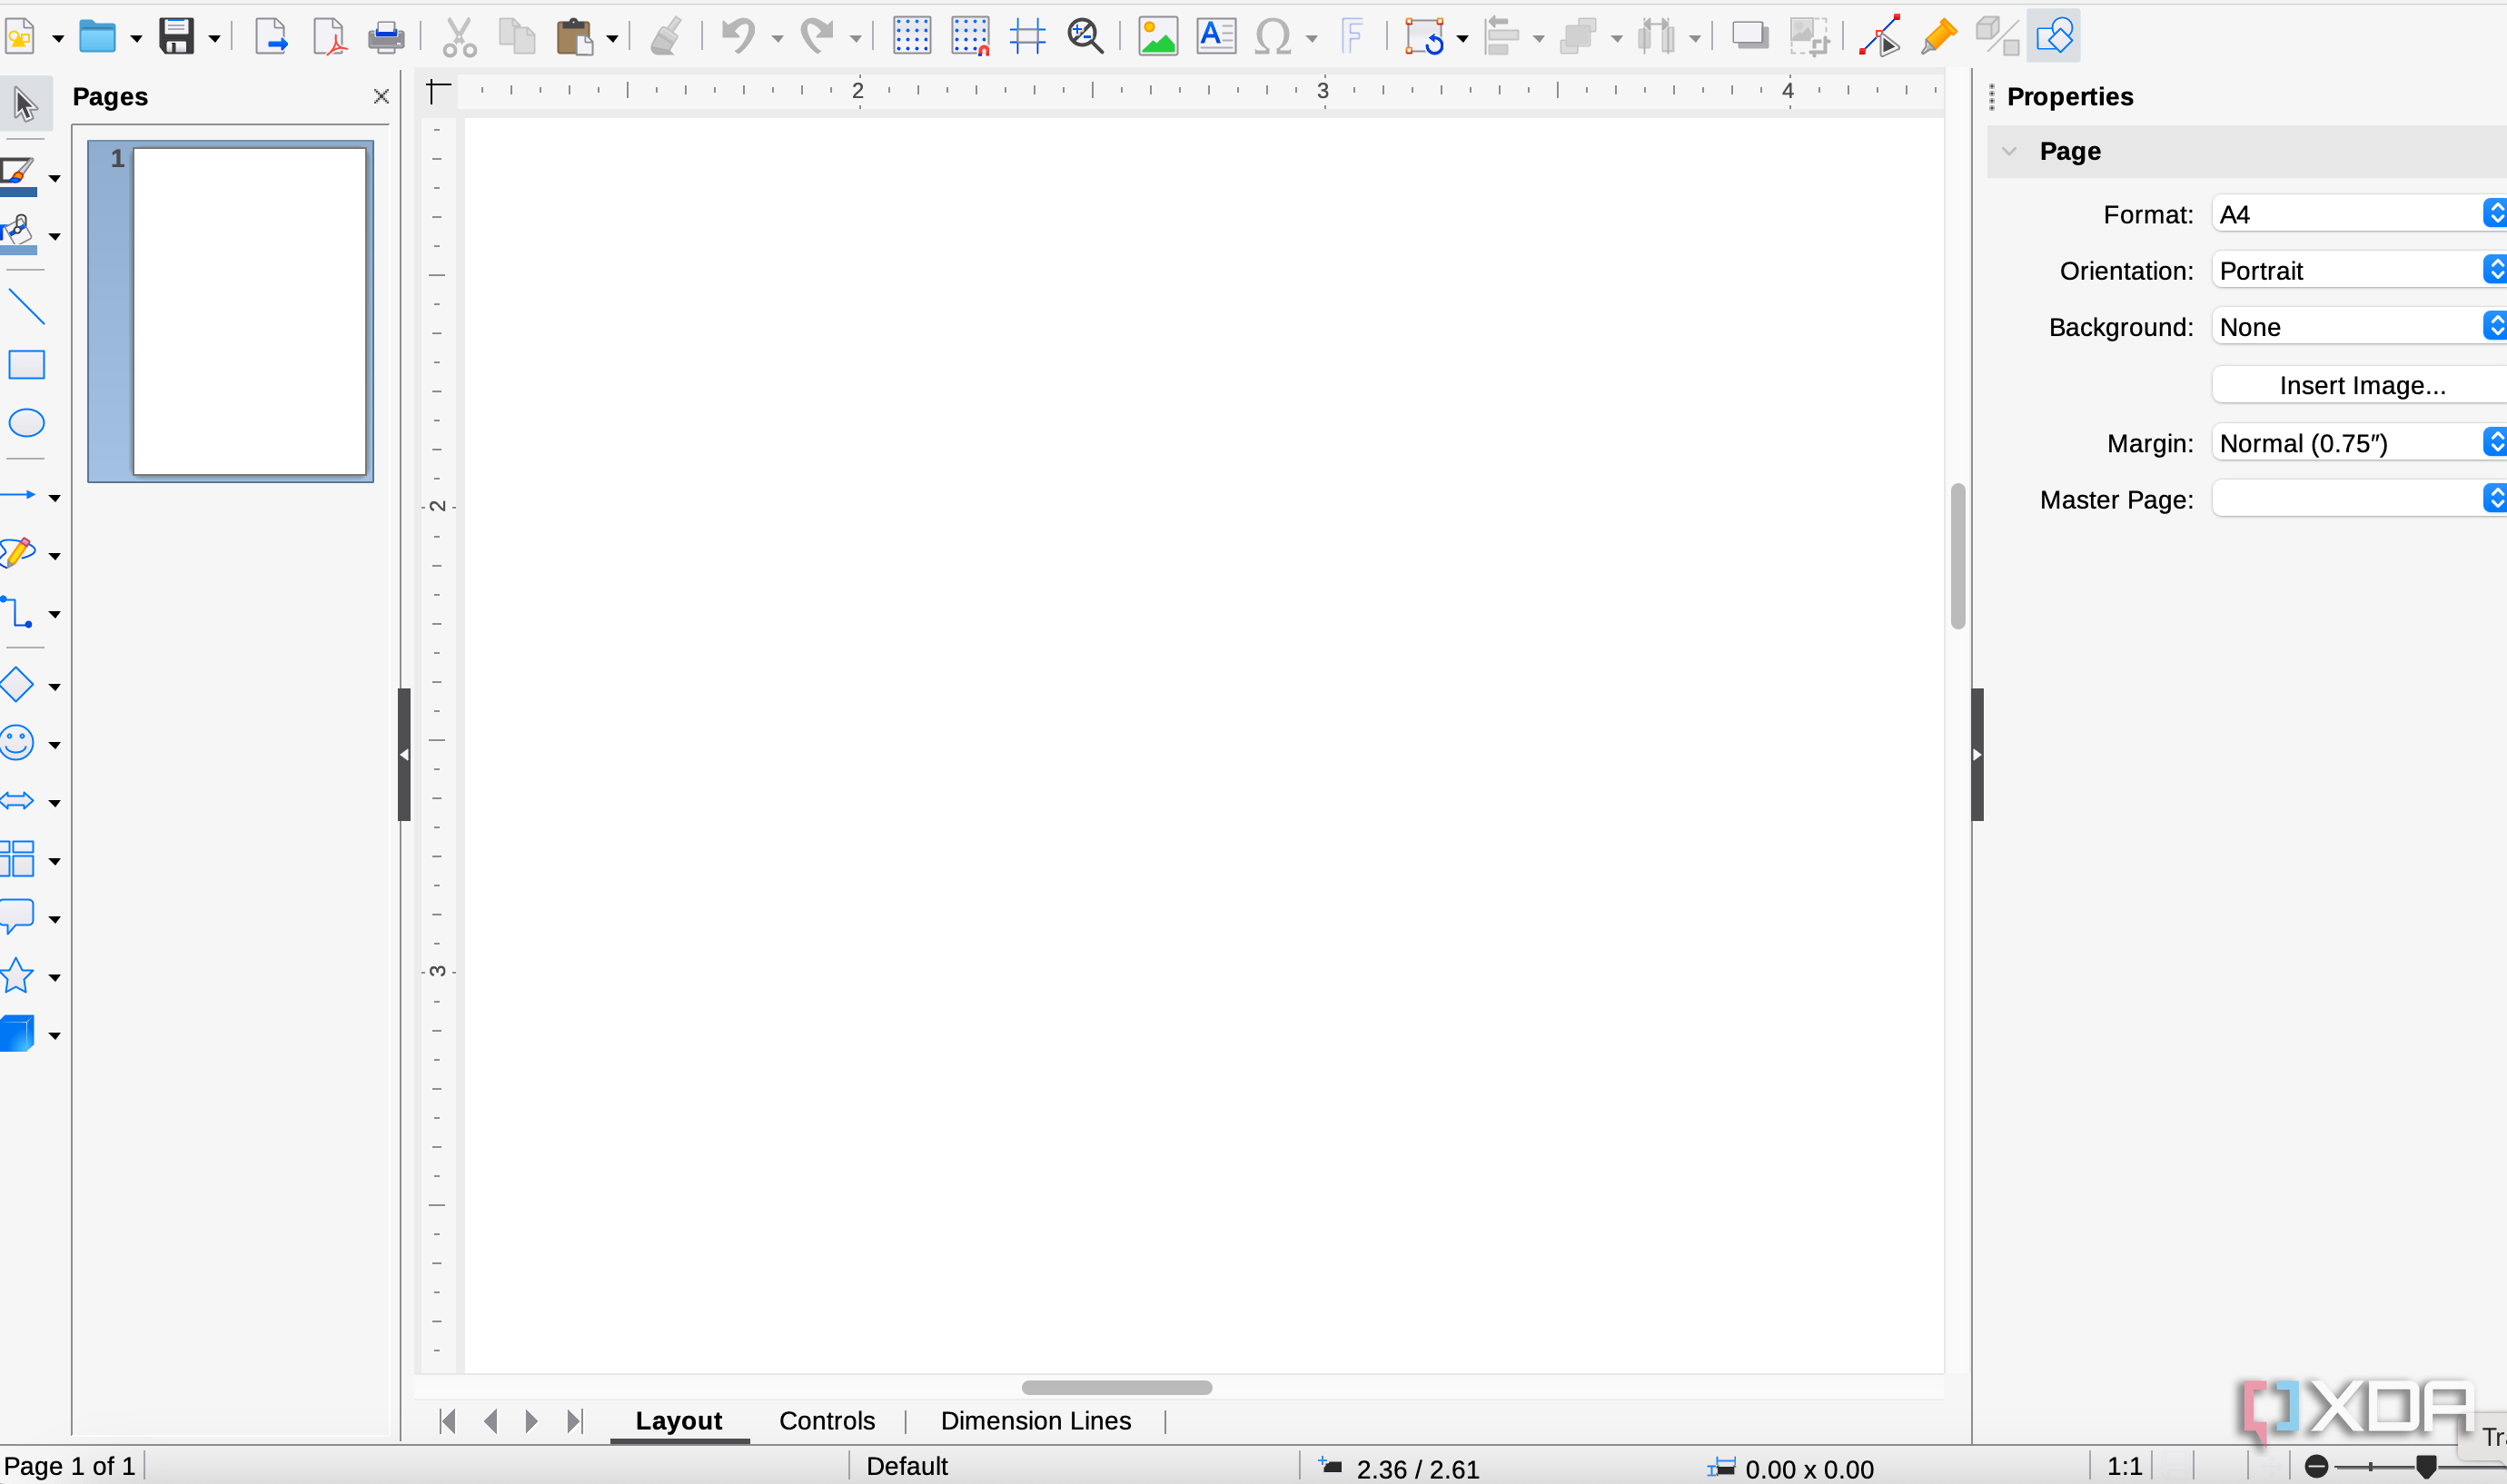Screen dimensions: 2507x1484
Task: Collapse the Page section in Properties
Action: click(2010, 151)
